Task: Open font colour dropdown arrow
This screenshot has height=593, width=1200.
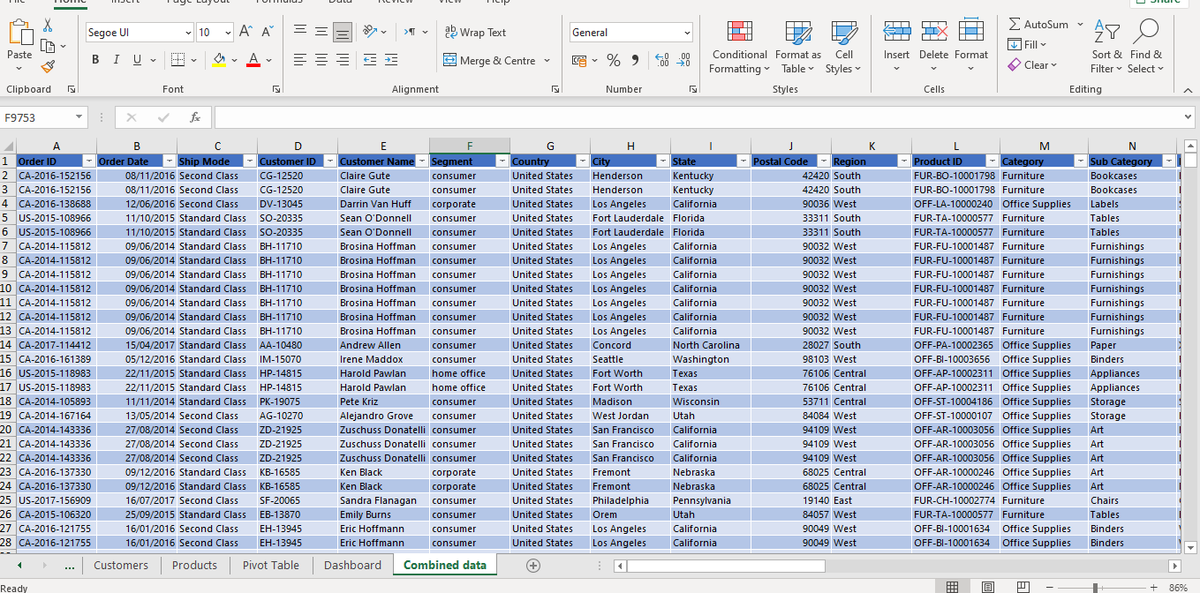Action: (269, 62)
